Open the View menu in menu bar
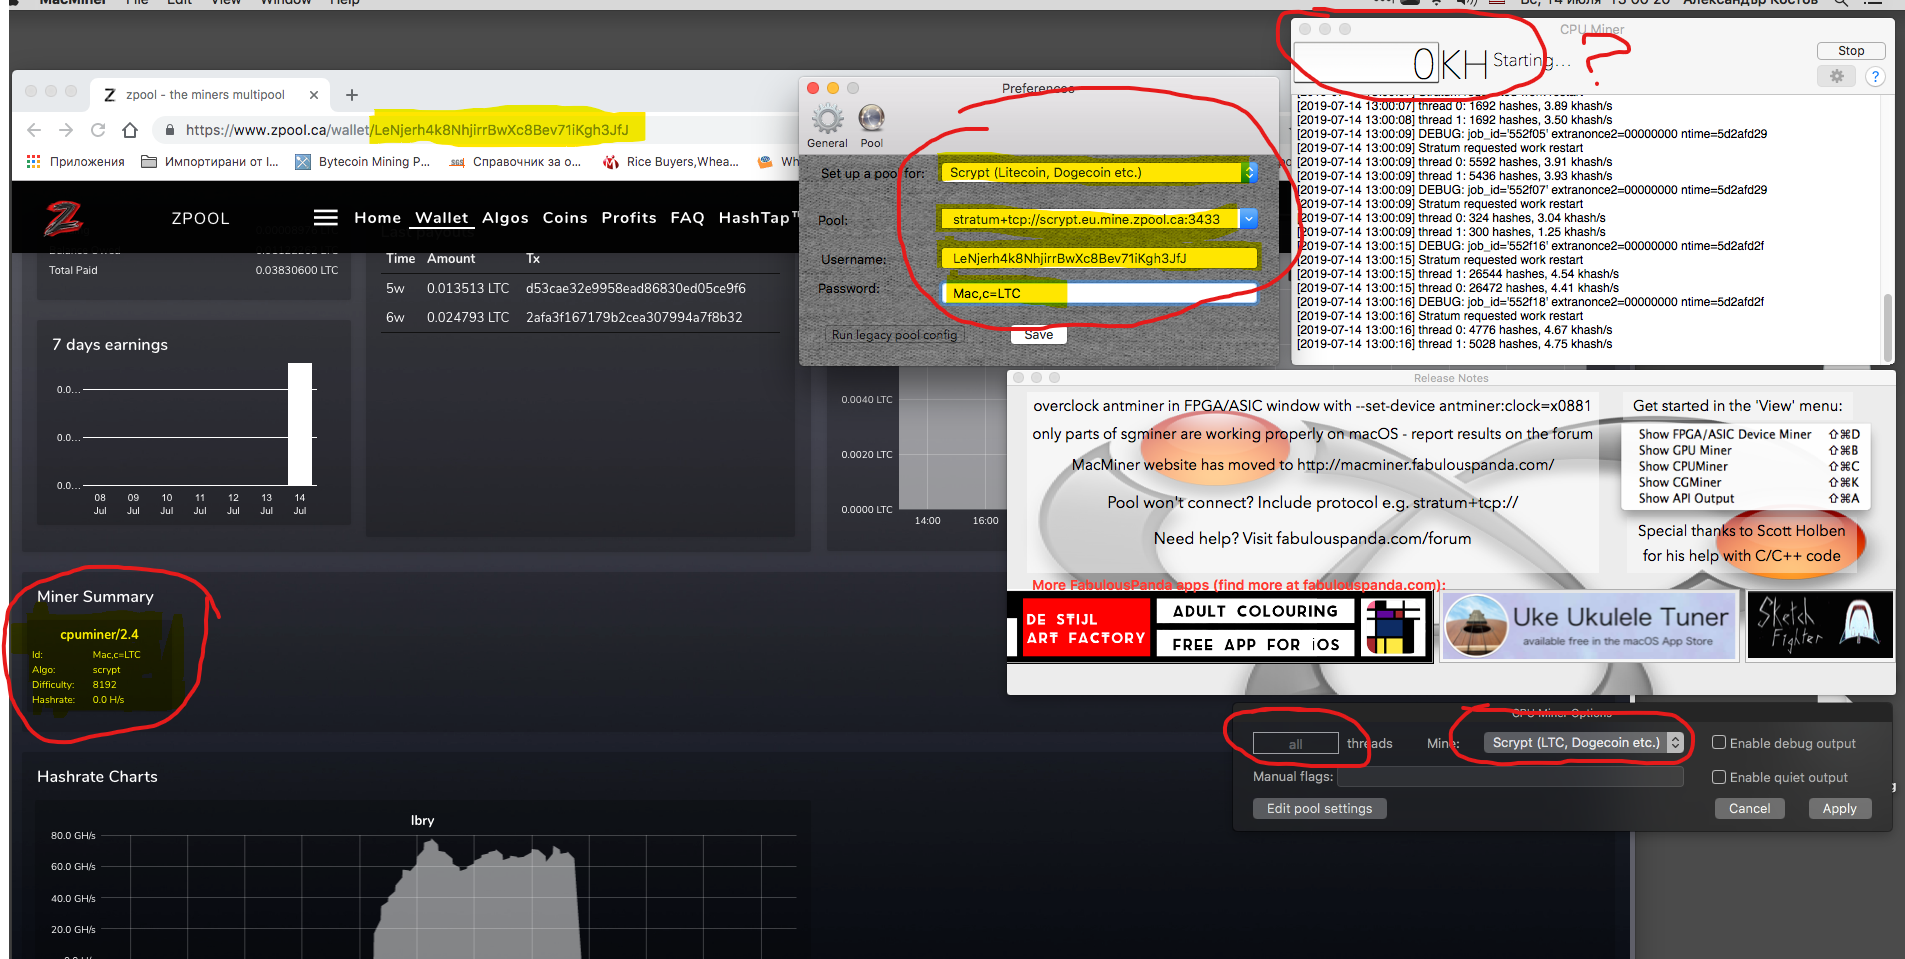The image size is (1905, 959). pyautogui.click(x=225, y=3)
